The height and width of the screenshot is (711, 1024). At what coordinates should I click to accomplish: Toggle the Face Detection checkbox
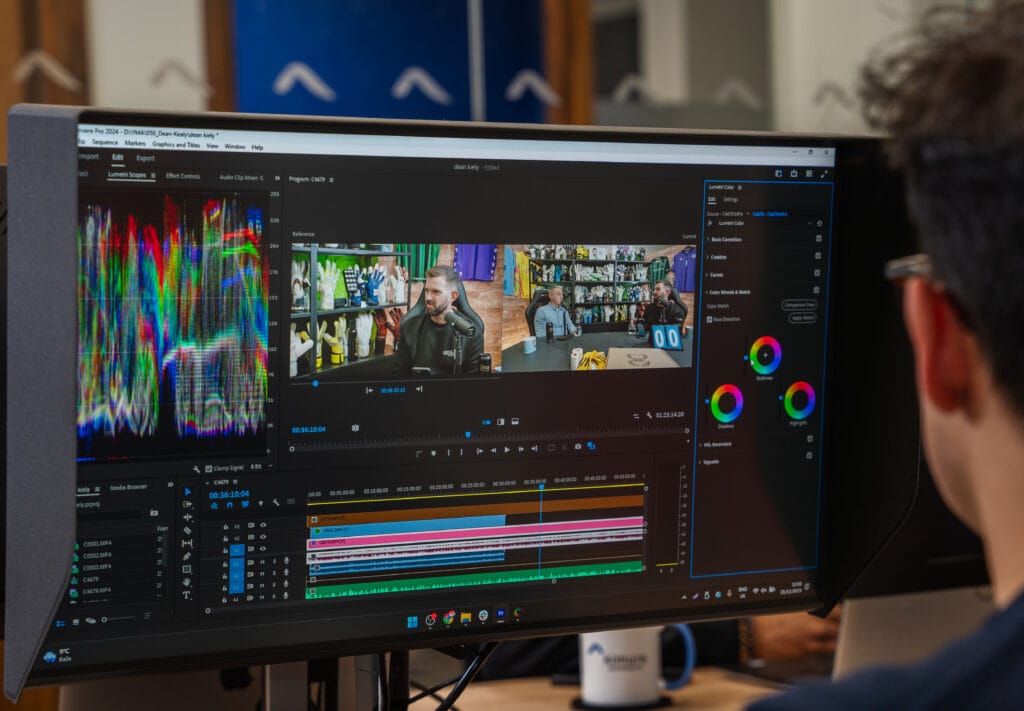click(x=710, y=320)
